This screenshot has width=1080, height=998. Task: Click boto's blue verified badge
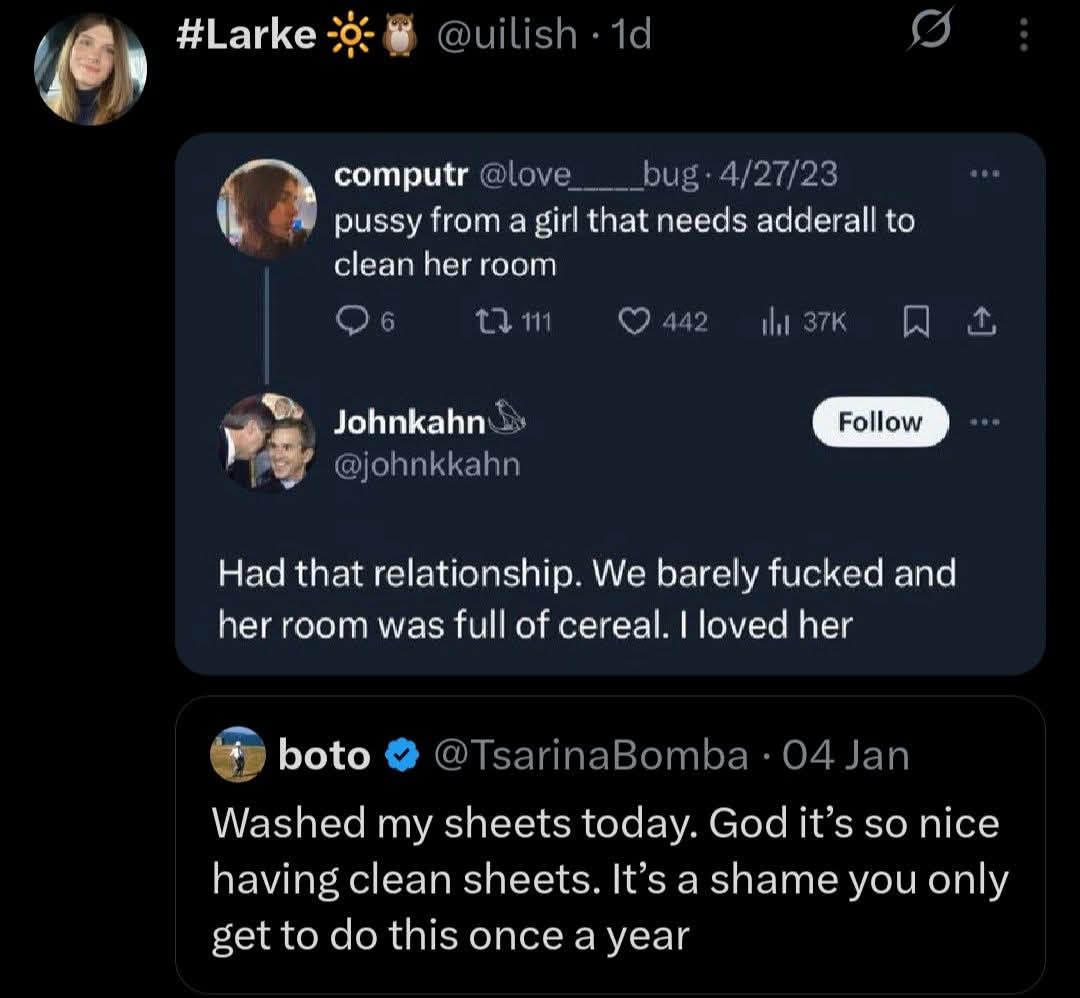coord(402,755)
